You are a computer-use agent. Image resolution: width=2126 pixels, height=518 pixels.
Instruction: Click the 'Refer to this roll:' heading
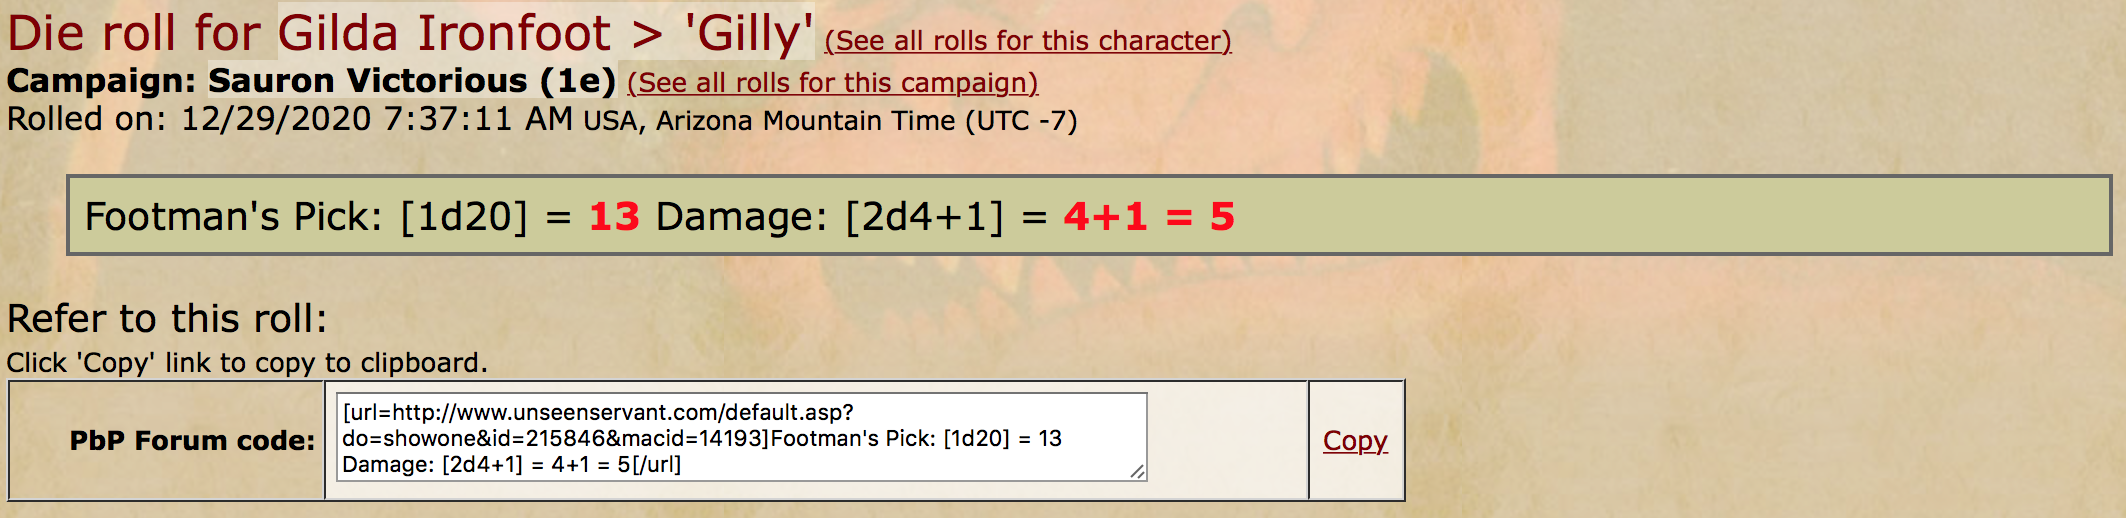[167, 319]
